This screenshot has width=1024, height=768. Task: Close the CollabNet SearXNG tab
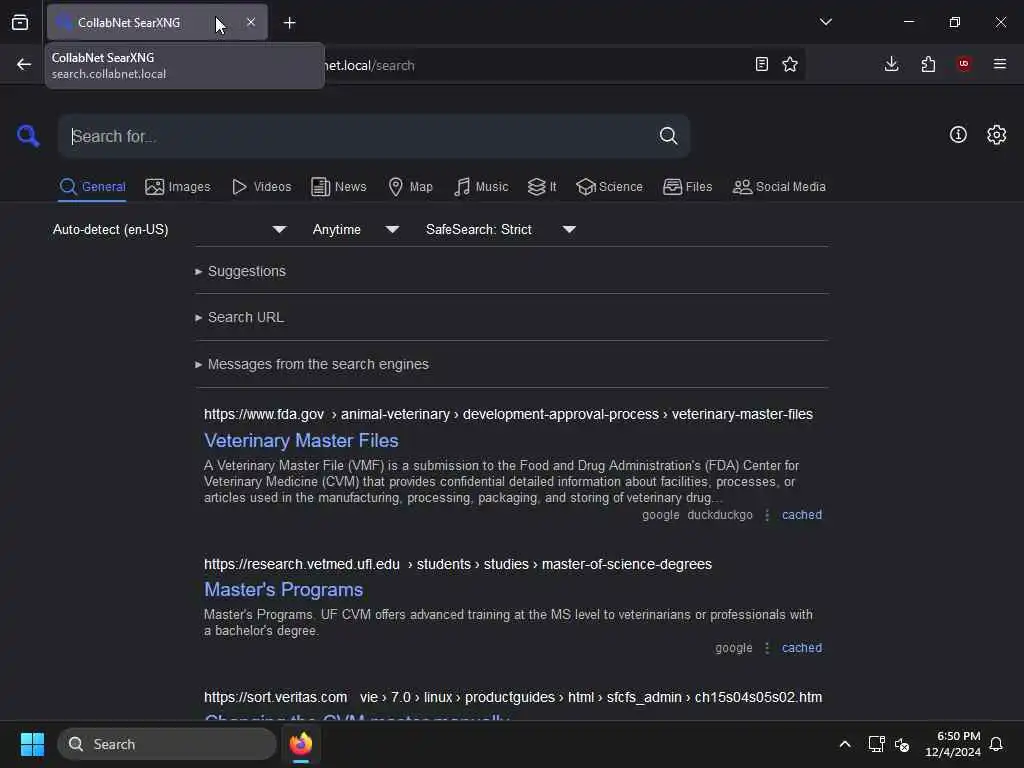(x=251, y=22)
